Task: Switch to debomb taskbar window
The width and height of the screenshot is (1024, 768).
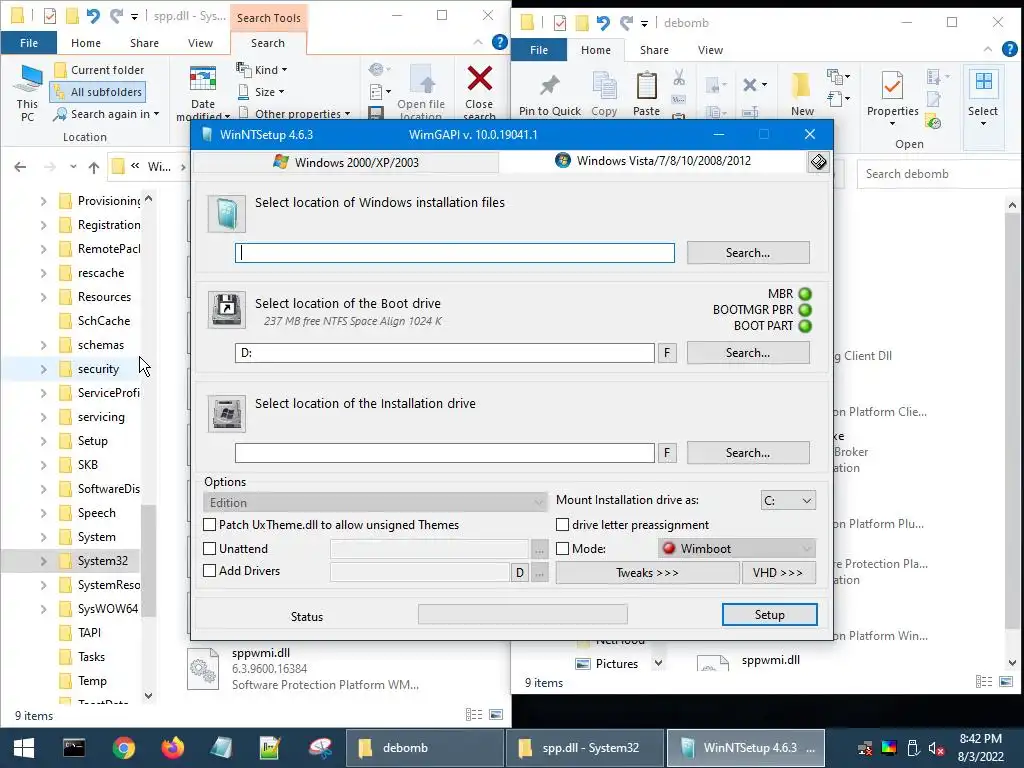Action: pos(423,748)
